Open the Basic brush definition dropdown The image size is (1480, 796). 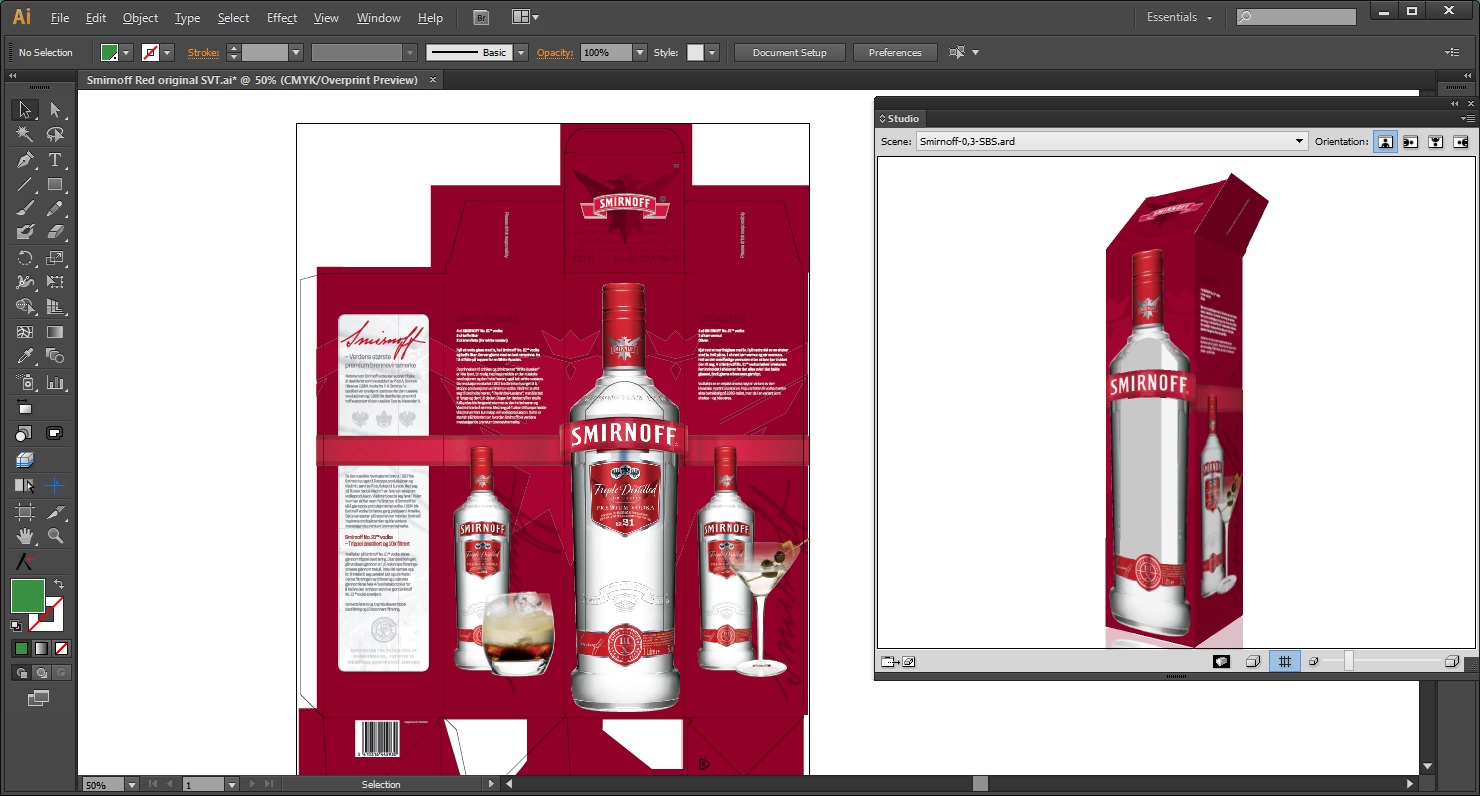click(x=520, y=53)
